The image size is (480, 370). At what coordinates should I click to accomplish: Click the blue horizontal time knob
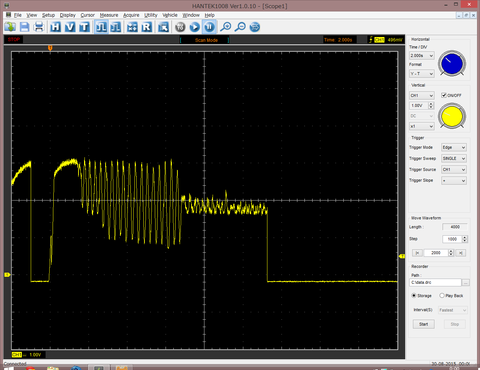[452, 63]
